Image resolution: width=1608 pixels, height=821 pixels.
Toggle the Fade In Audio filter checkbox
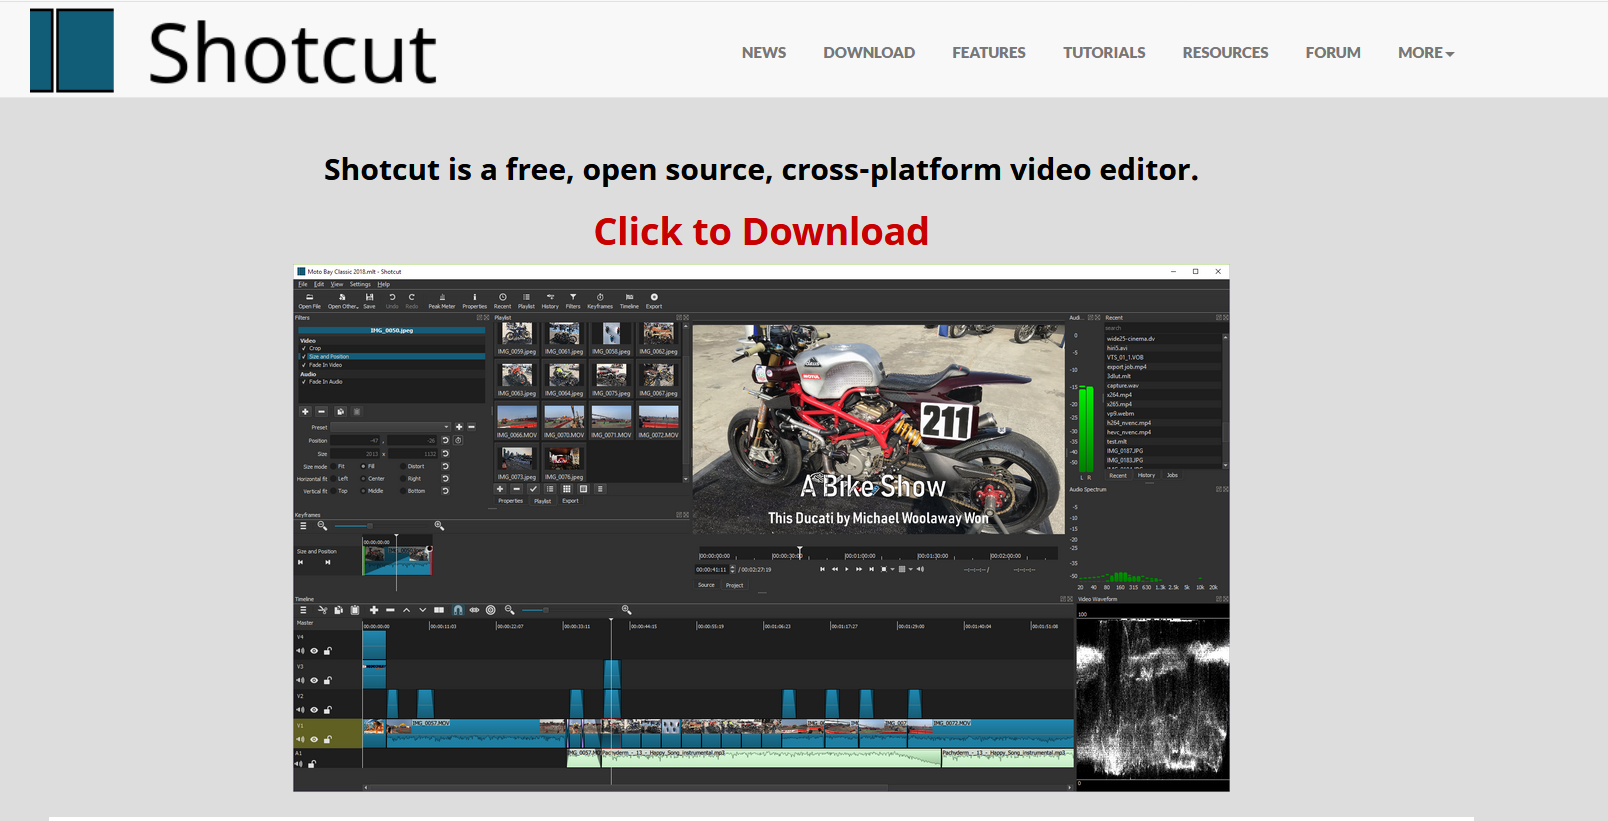(304, 381)
